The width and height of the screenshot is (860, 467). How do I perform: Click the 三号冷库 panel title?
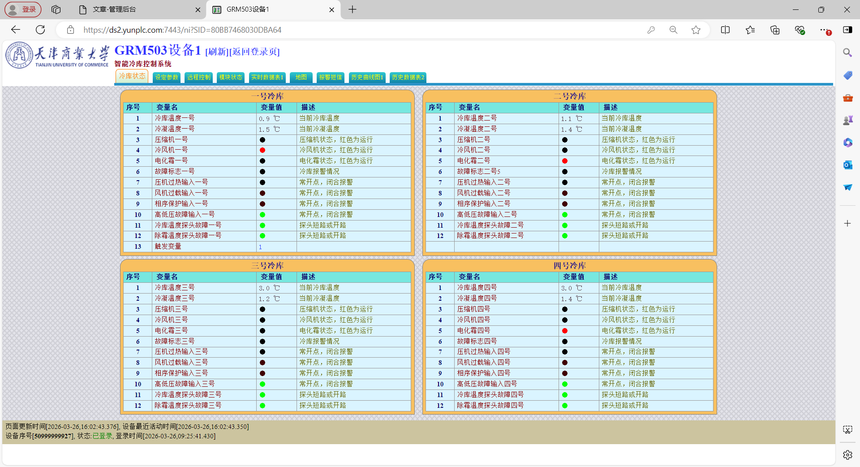(267, 266)
